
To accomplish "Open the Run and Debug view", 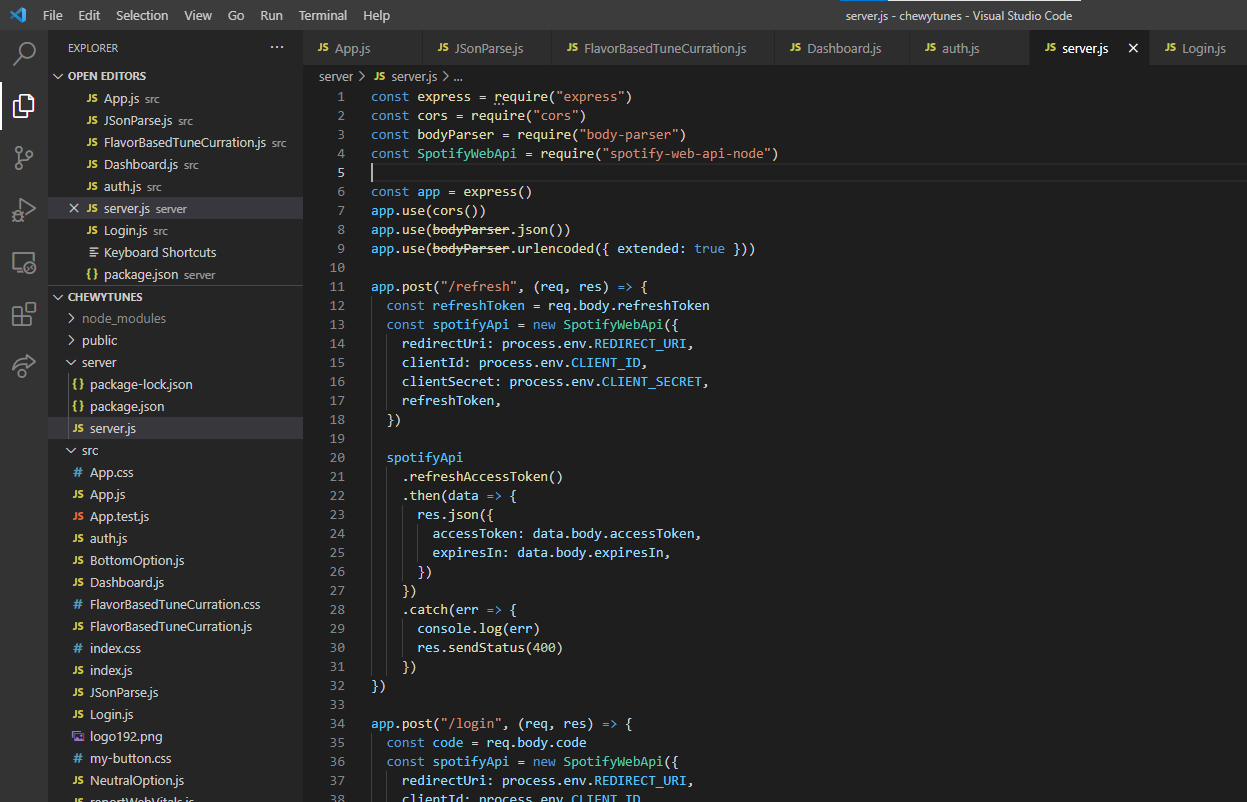I will click(24, 210).
